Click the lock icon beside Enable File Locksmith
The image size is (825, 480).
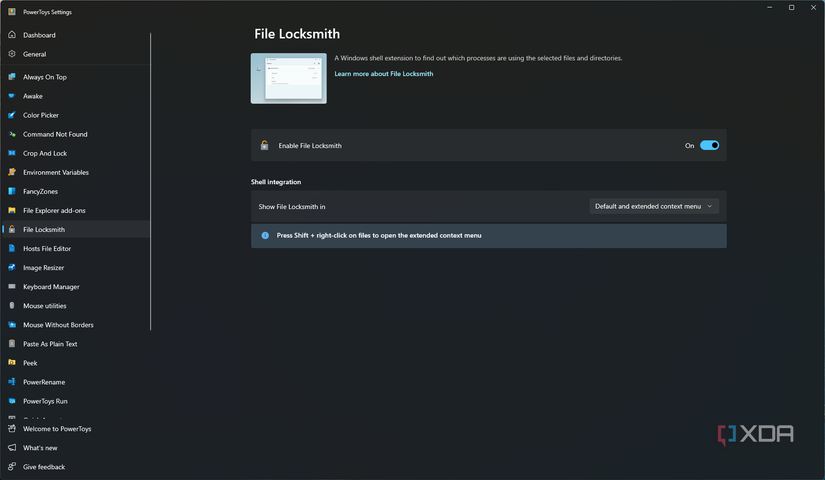[x=265, y=145]
